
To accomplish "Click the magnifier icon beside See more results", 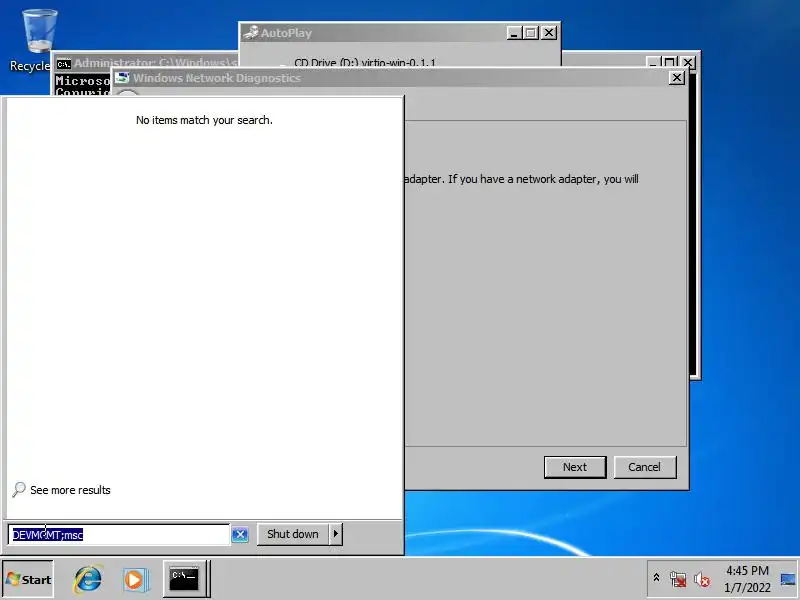I will click(18, 489).
